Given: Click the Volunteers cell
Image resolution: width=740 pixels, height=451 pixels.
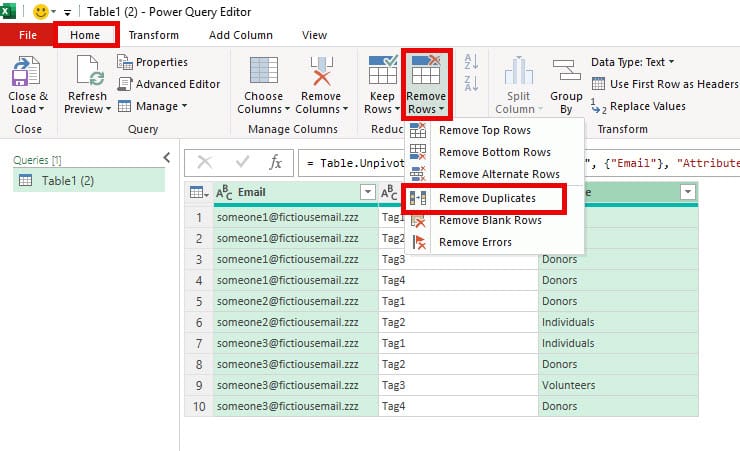Looking at the screenshot, I should [618, 385].
